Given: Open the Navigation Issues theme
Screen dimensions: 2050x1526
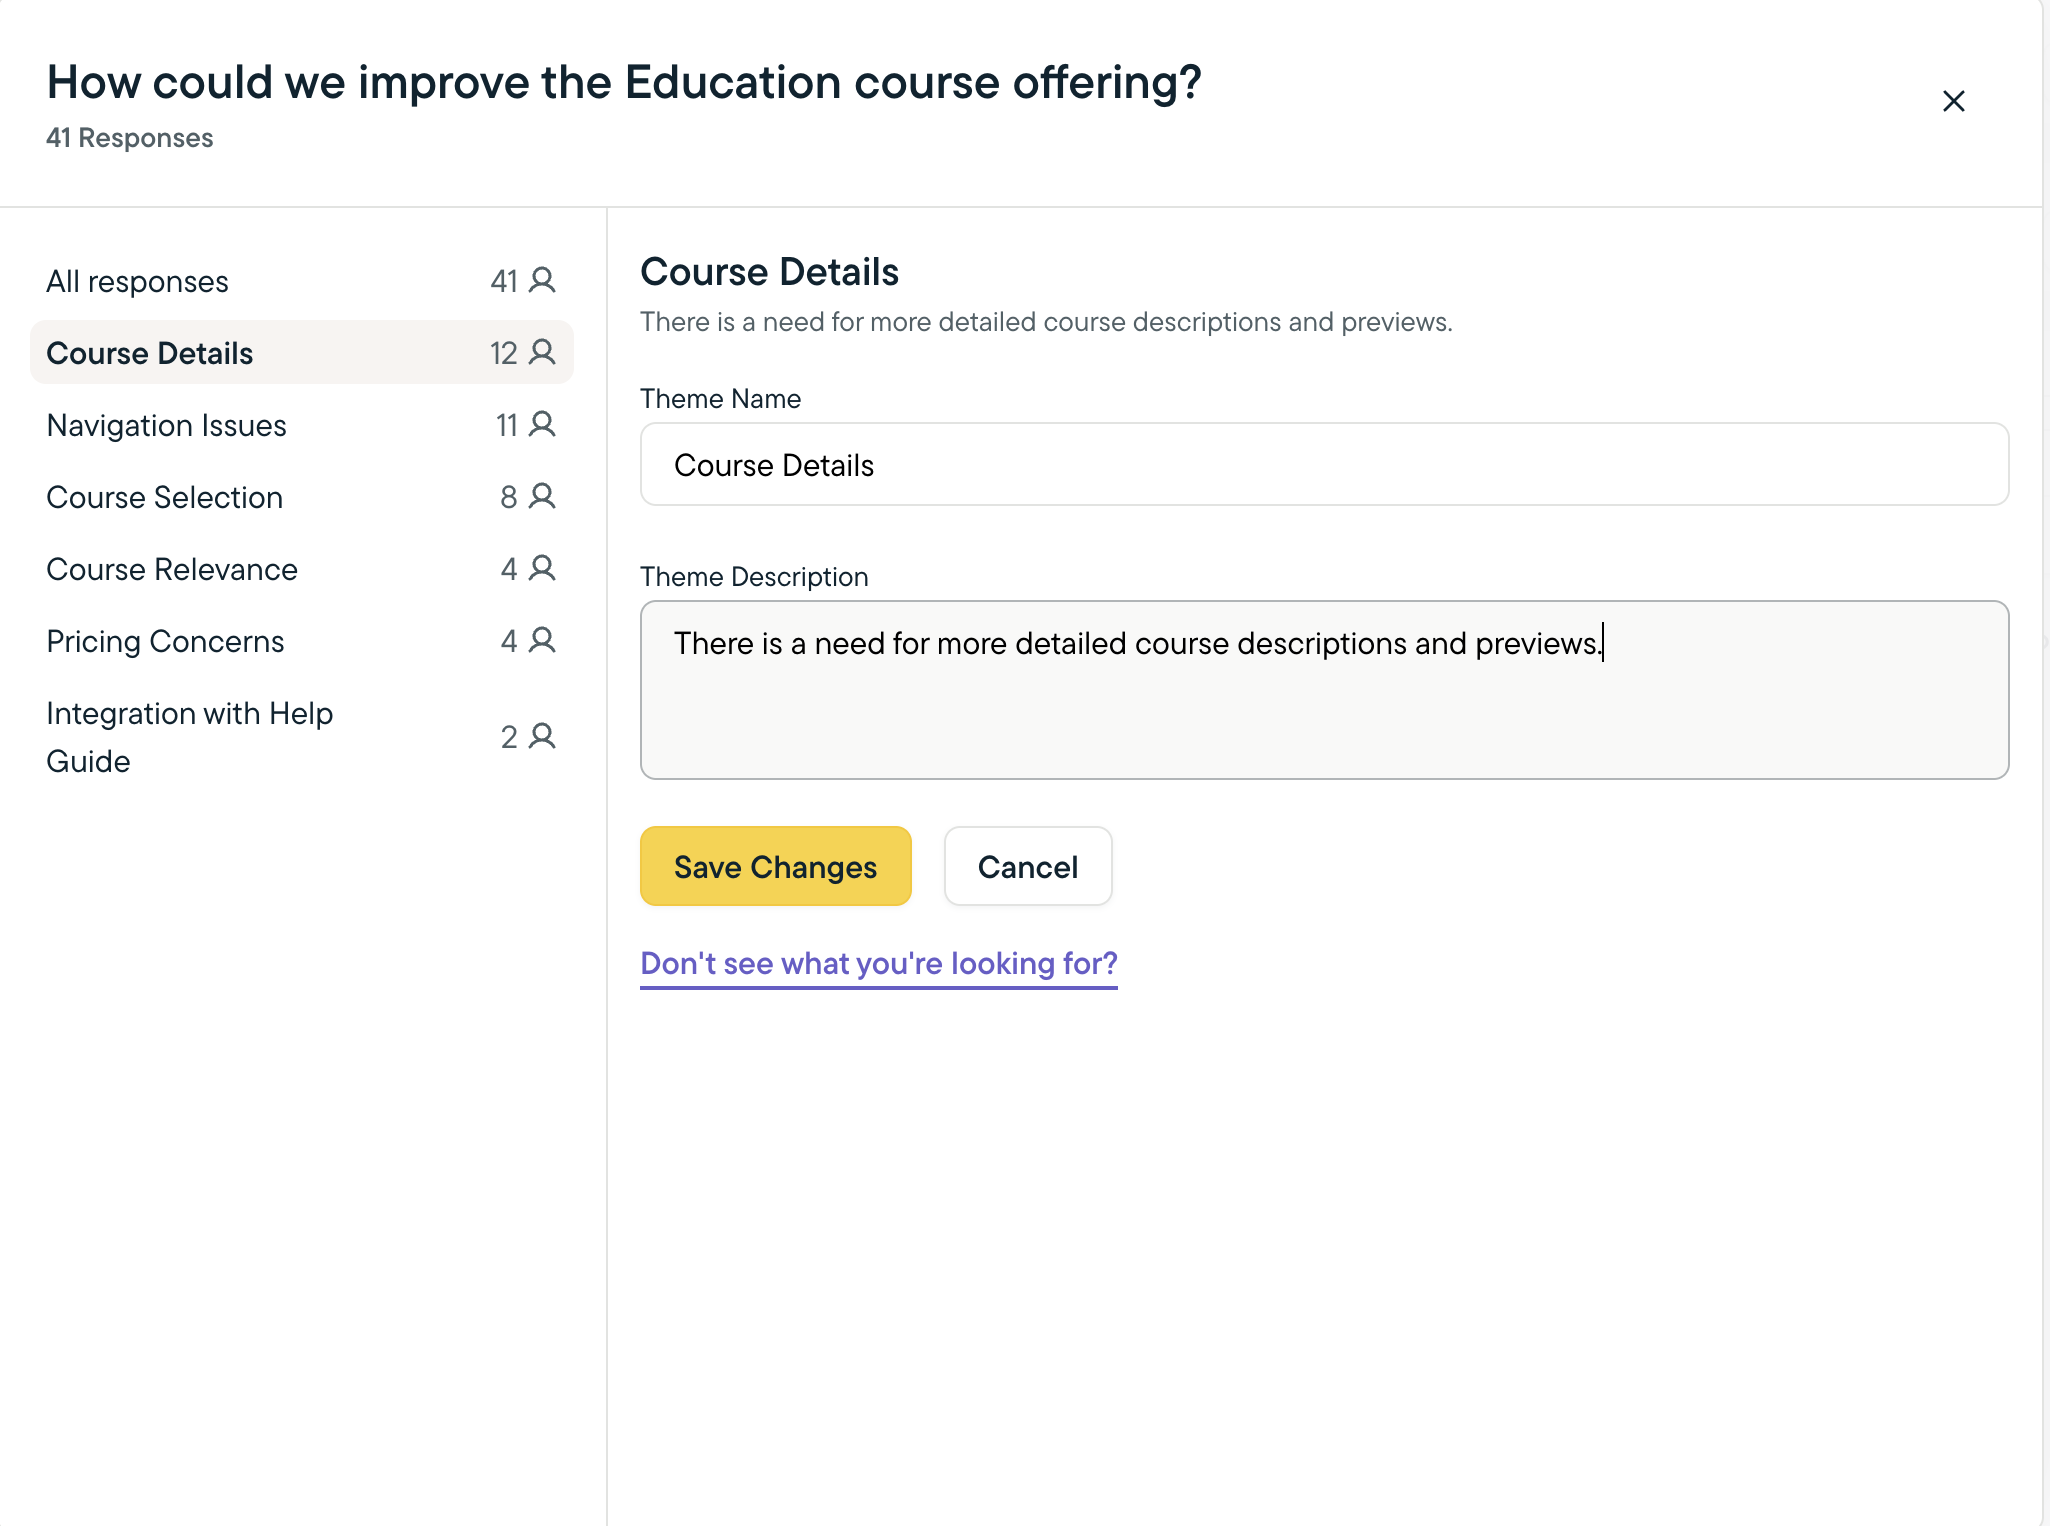Looking at the screenshot, I should pos(167,426).
